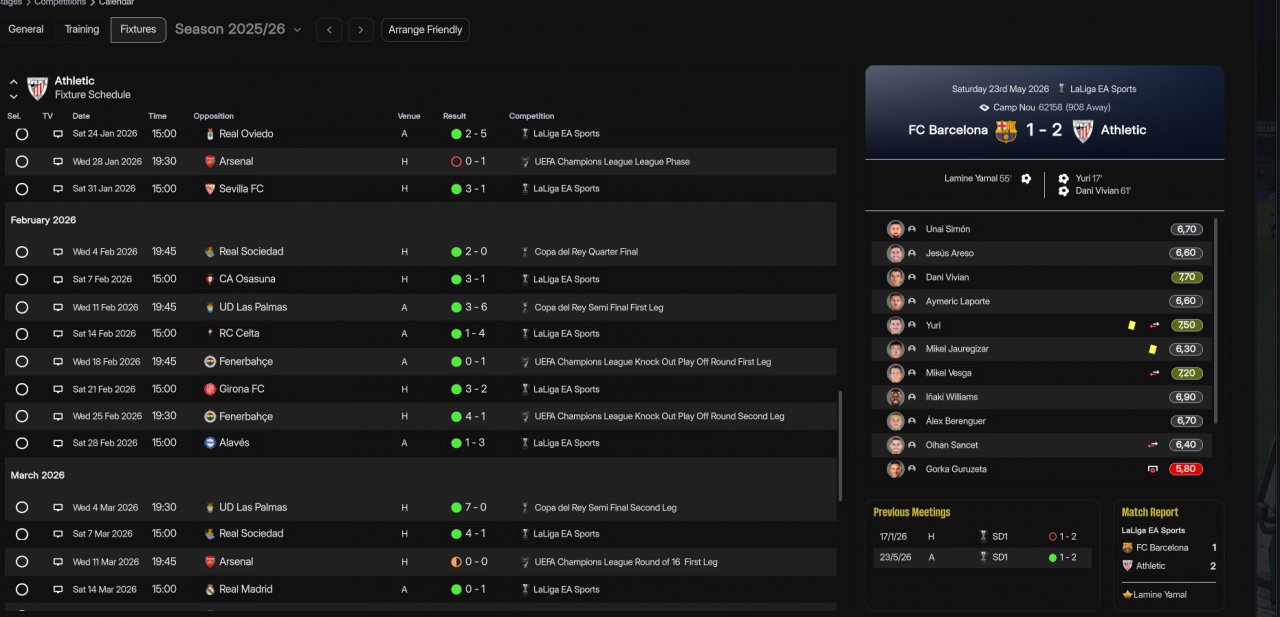This screenshot has width=1280, height=617.
Task: Click the Athletic club crest in schedule header
Action: pyautogui.click(x=37, y=88)
